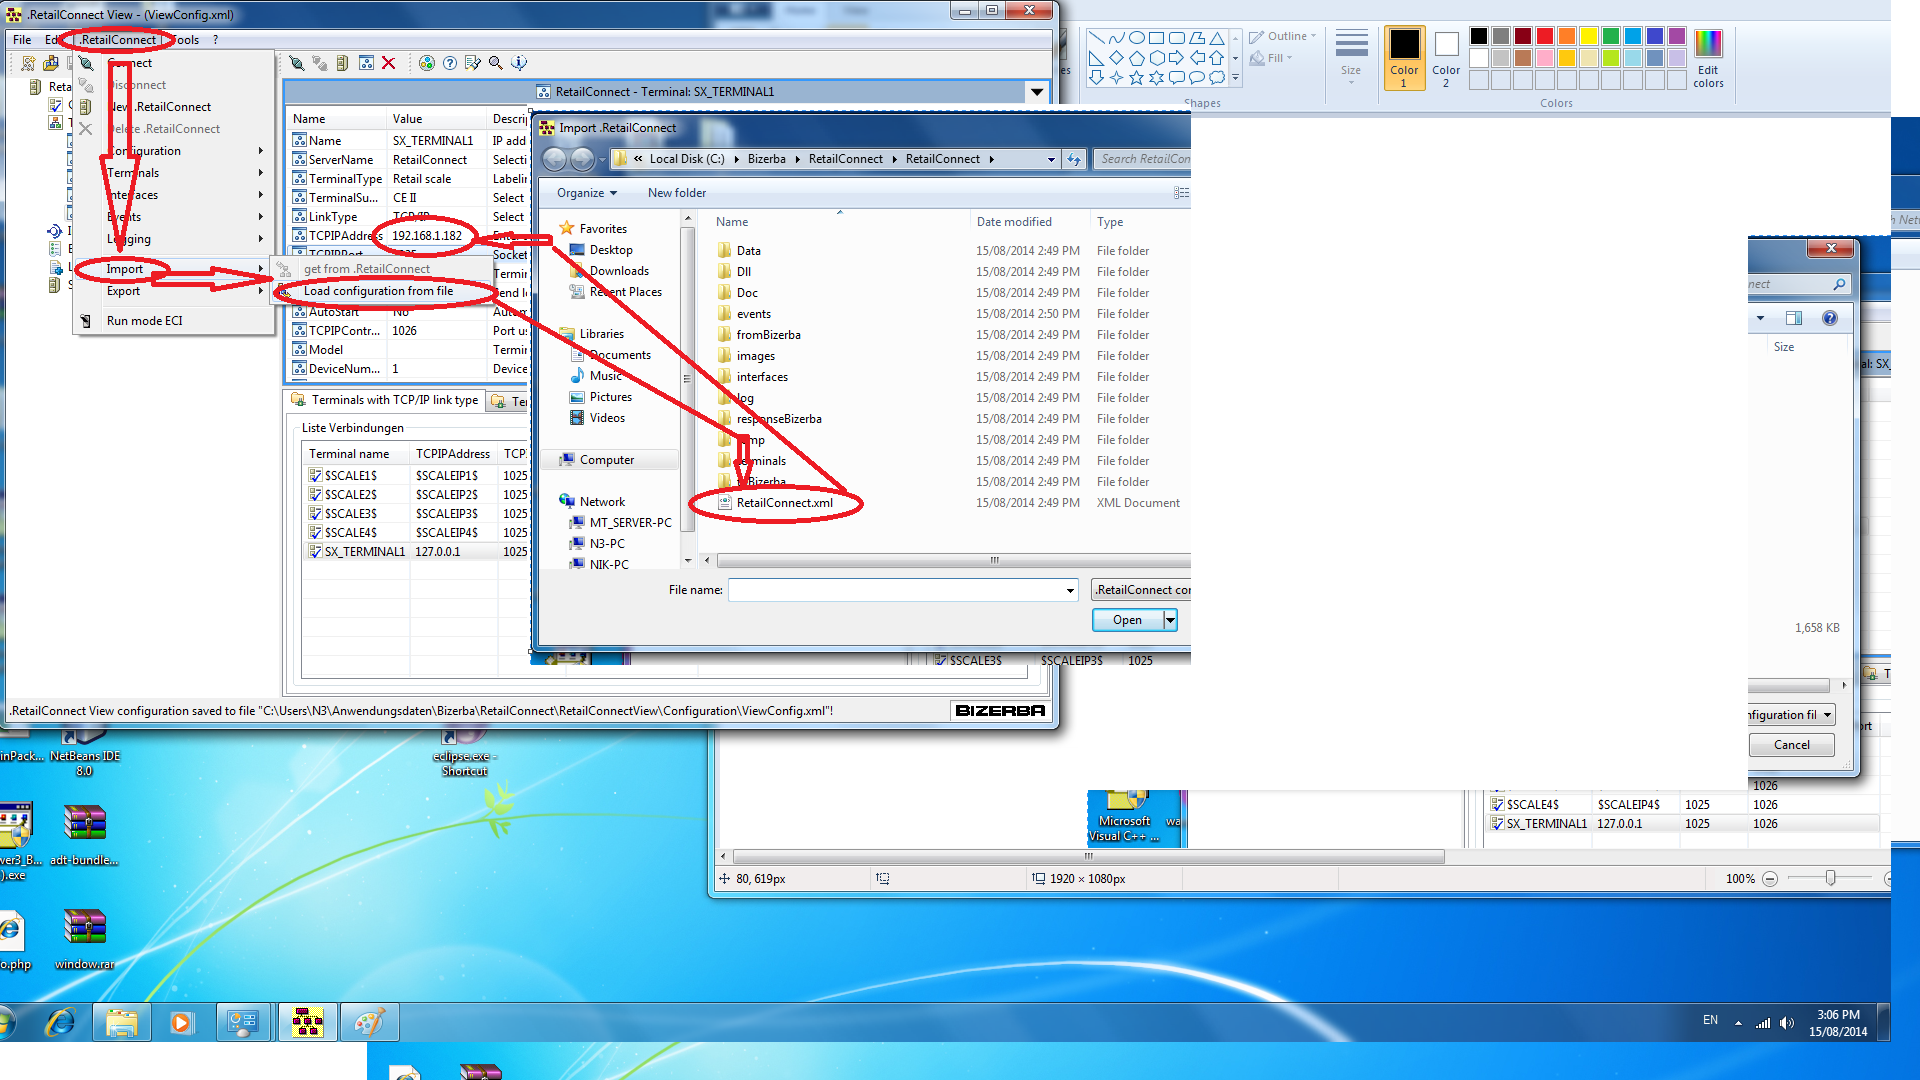Click the Connect plug icon in RetailConnect toolbar
Viewport: 1920px width, 1080px height.
296,63
